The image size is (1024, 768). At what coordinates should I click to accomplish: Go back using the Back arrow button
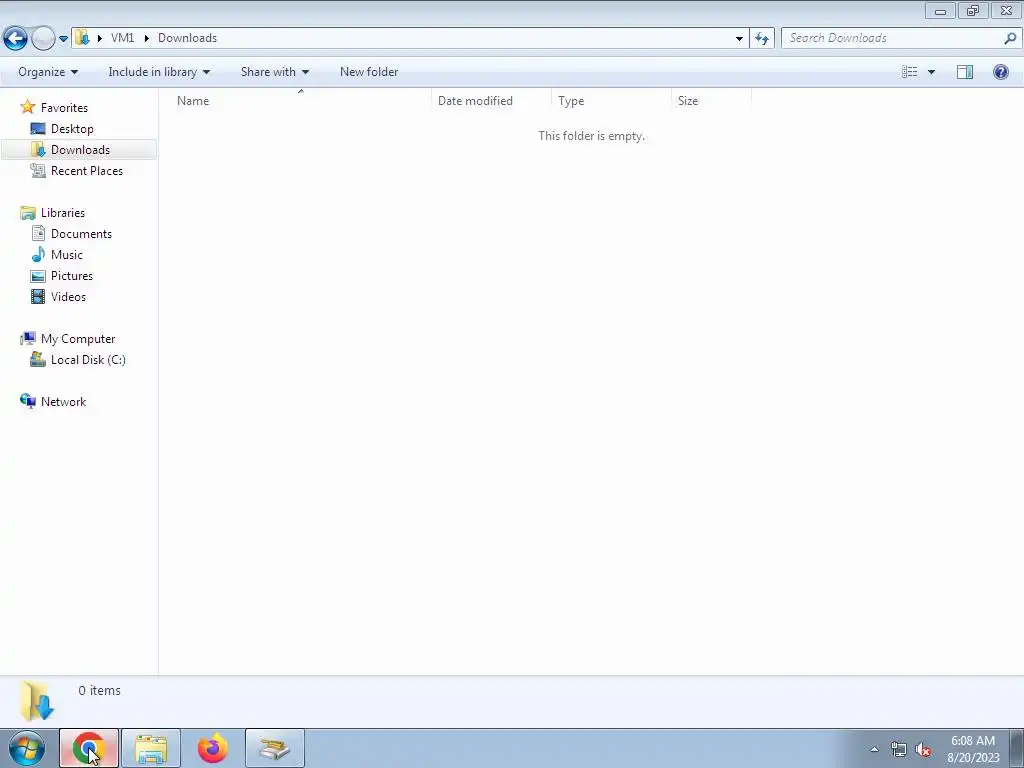pos(16,39)
